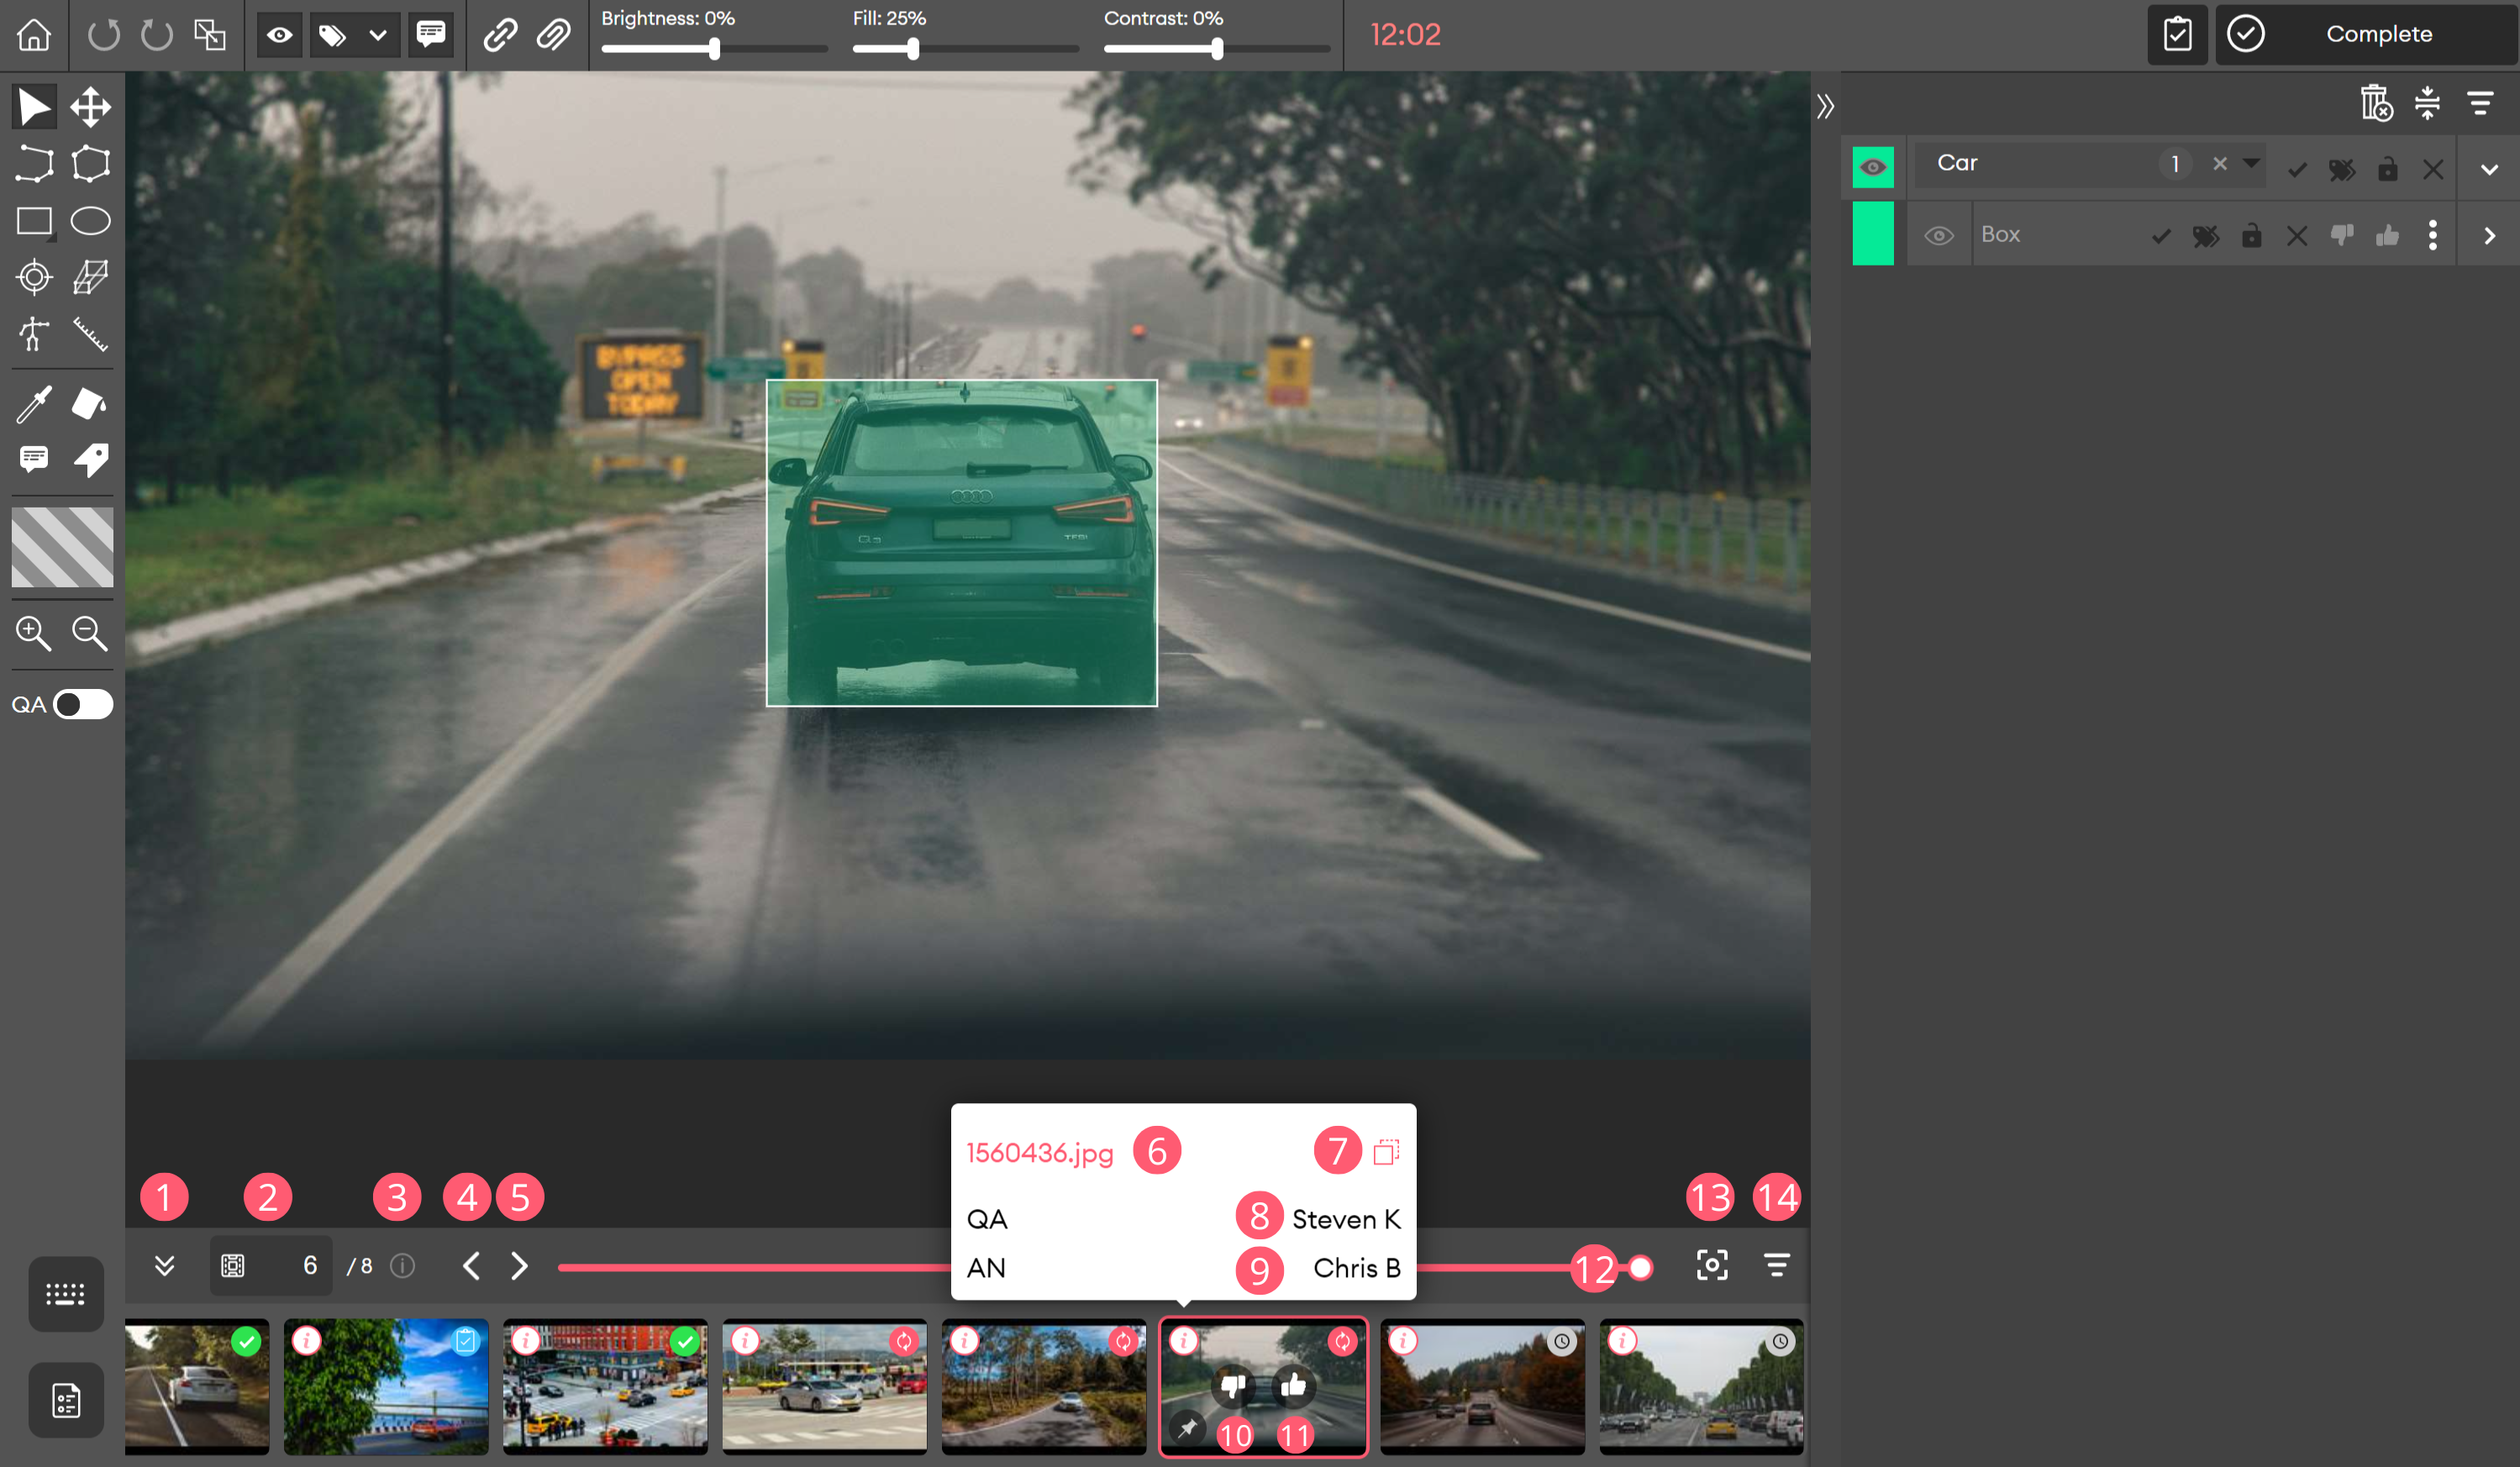
Task: Select the cuboid tool
Action: click(x=90, y=277)
